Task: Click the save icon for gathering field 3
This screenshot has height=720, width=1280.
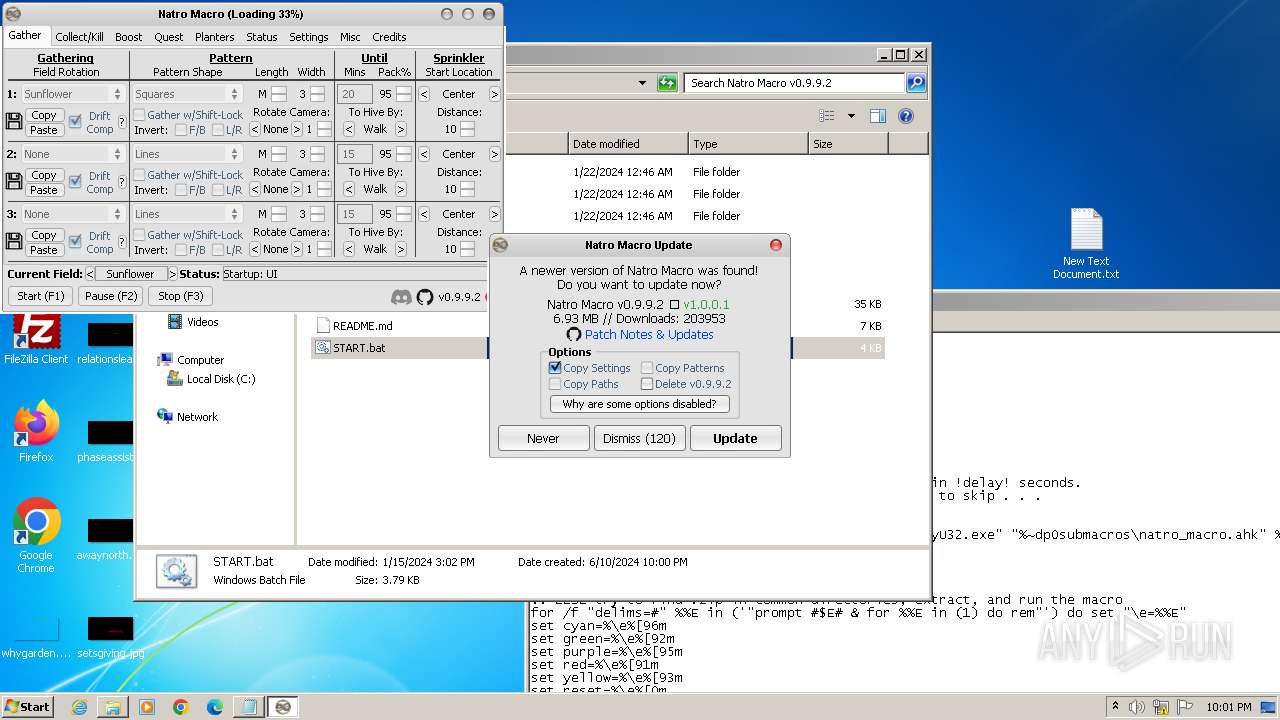Action: [14, 242]
